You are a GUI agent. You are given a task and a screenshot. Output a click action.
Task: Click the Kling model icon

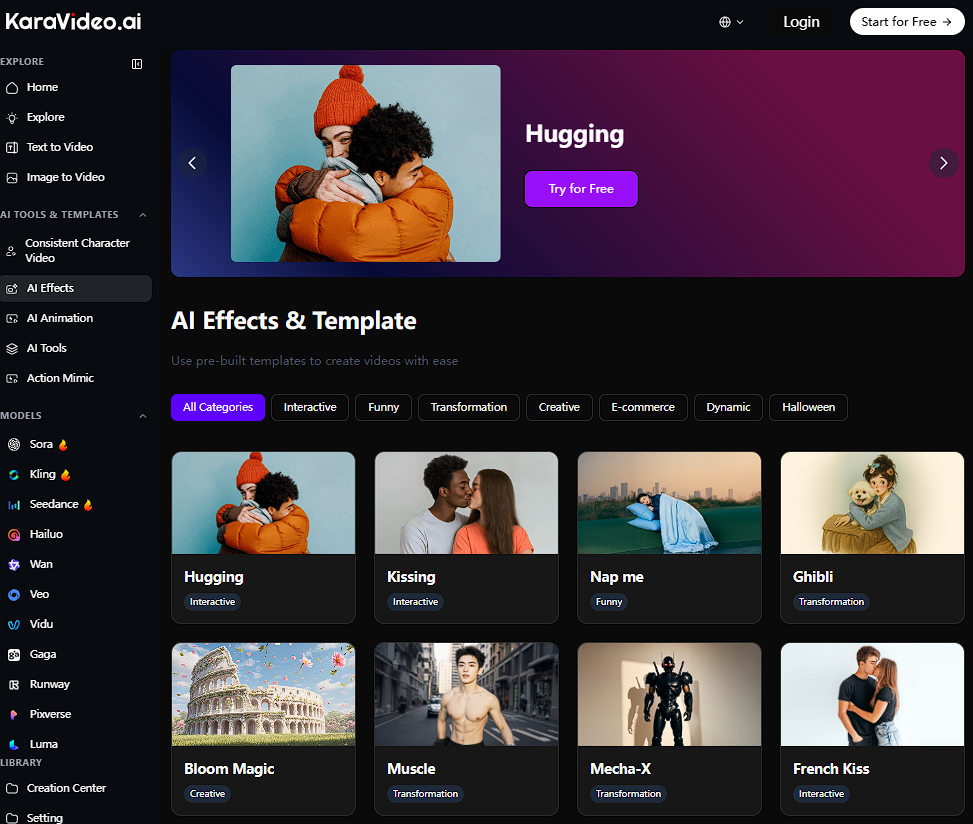[13, 475]
